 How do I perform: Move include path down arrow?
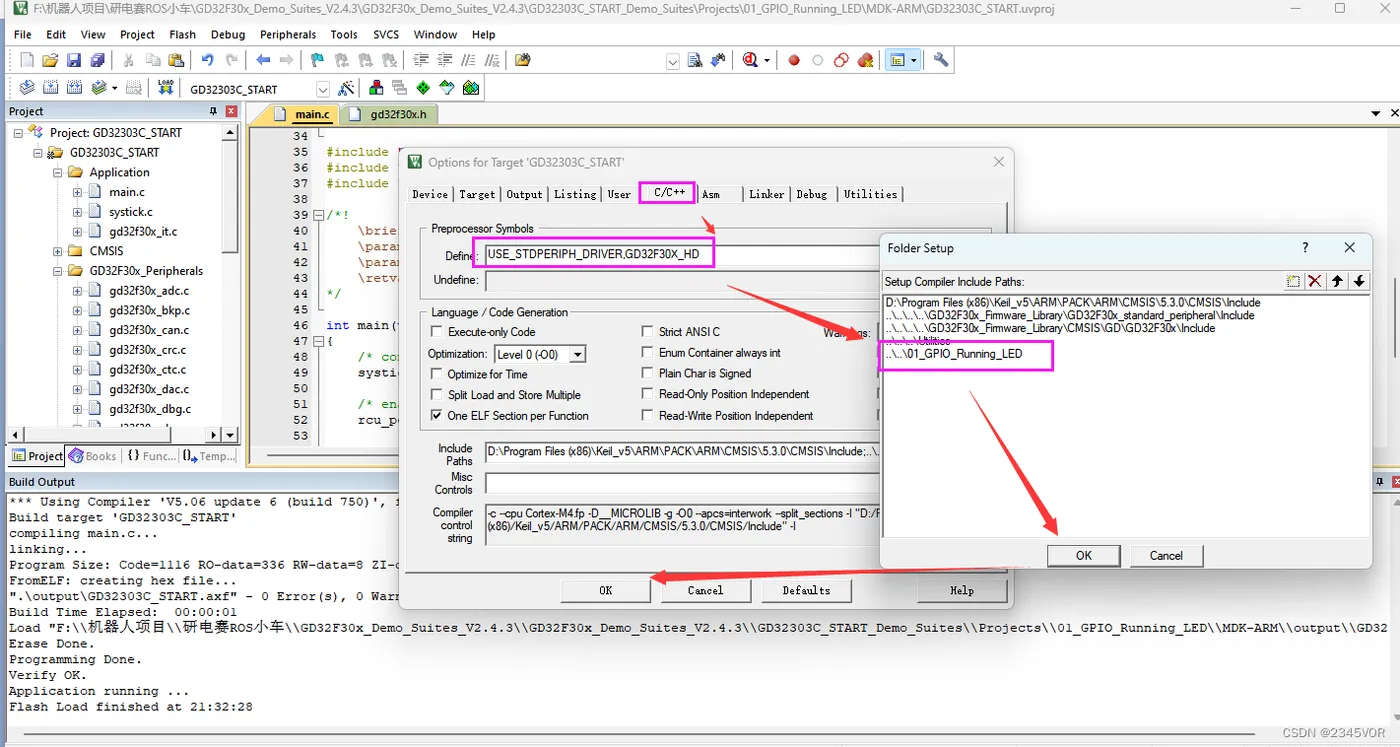pos(1359,281)
